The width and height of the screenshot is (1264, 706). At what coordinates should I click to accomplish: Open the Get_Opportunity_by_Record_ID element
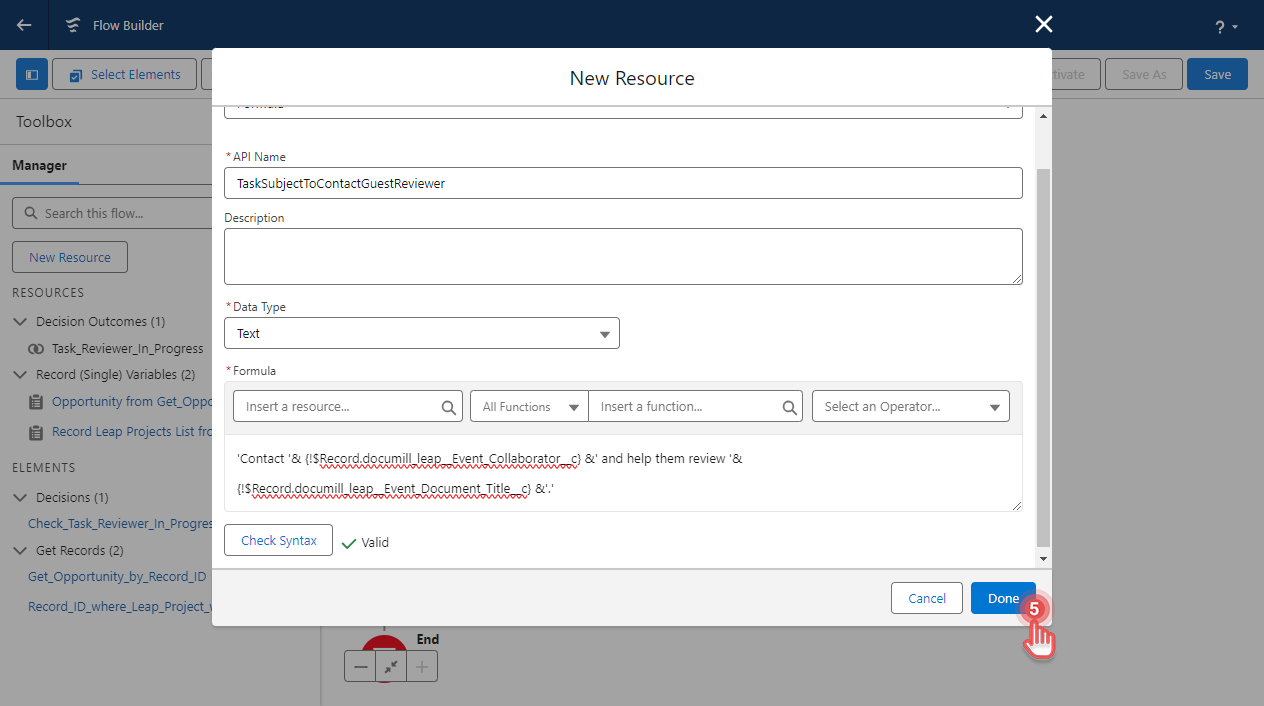[117, 576]
